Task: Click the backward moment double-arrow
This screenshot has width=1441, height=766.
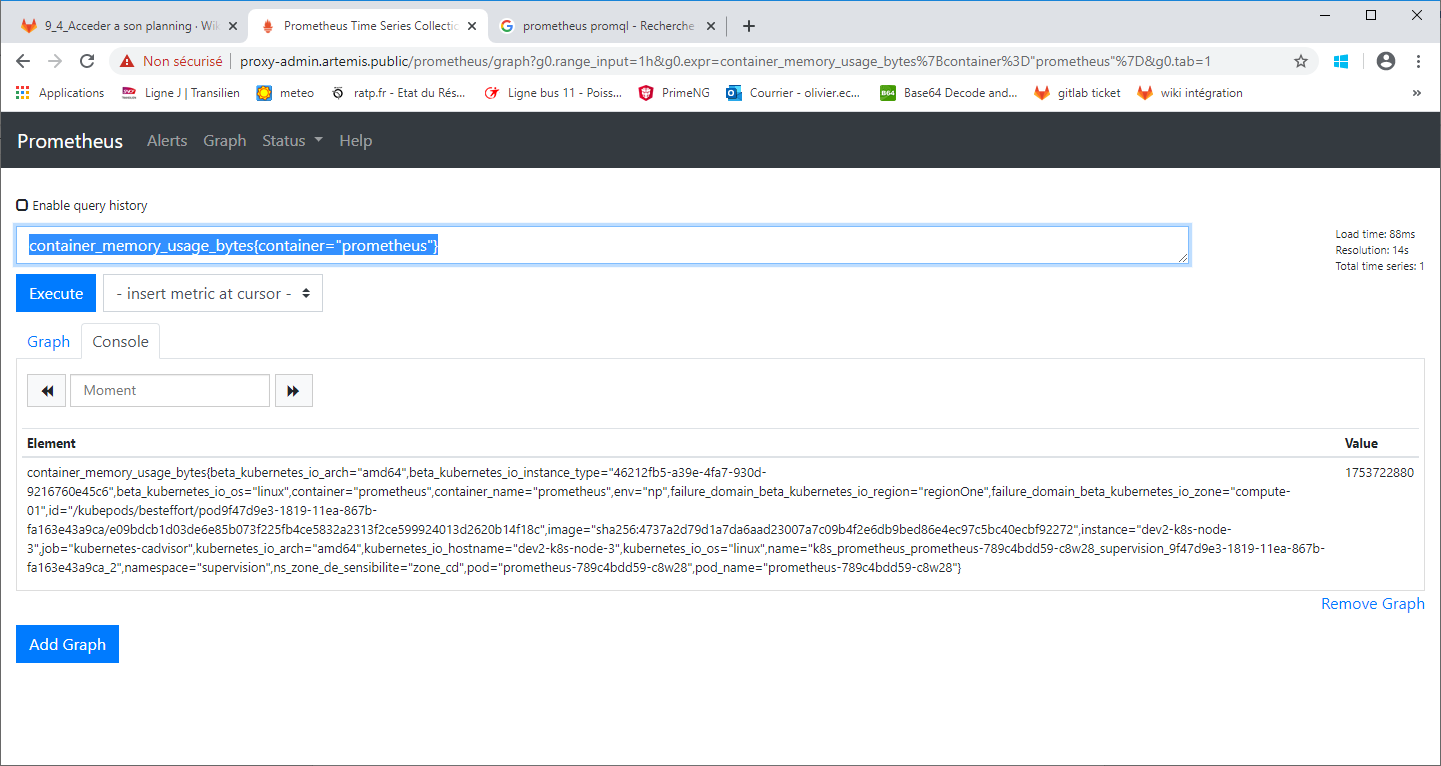Action: click(46, 390)
